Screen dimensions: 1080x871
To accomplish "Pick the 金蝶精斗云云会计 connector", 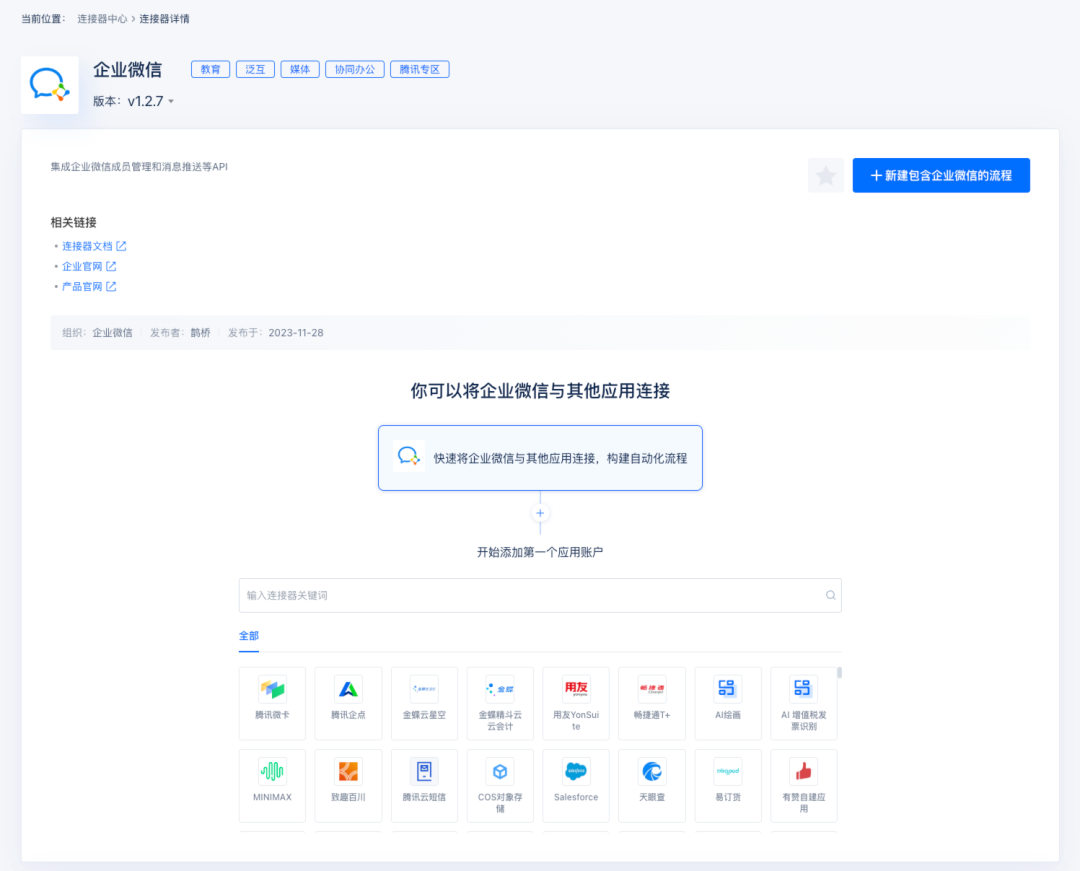I will [500, 703].
